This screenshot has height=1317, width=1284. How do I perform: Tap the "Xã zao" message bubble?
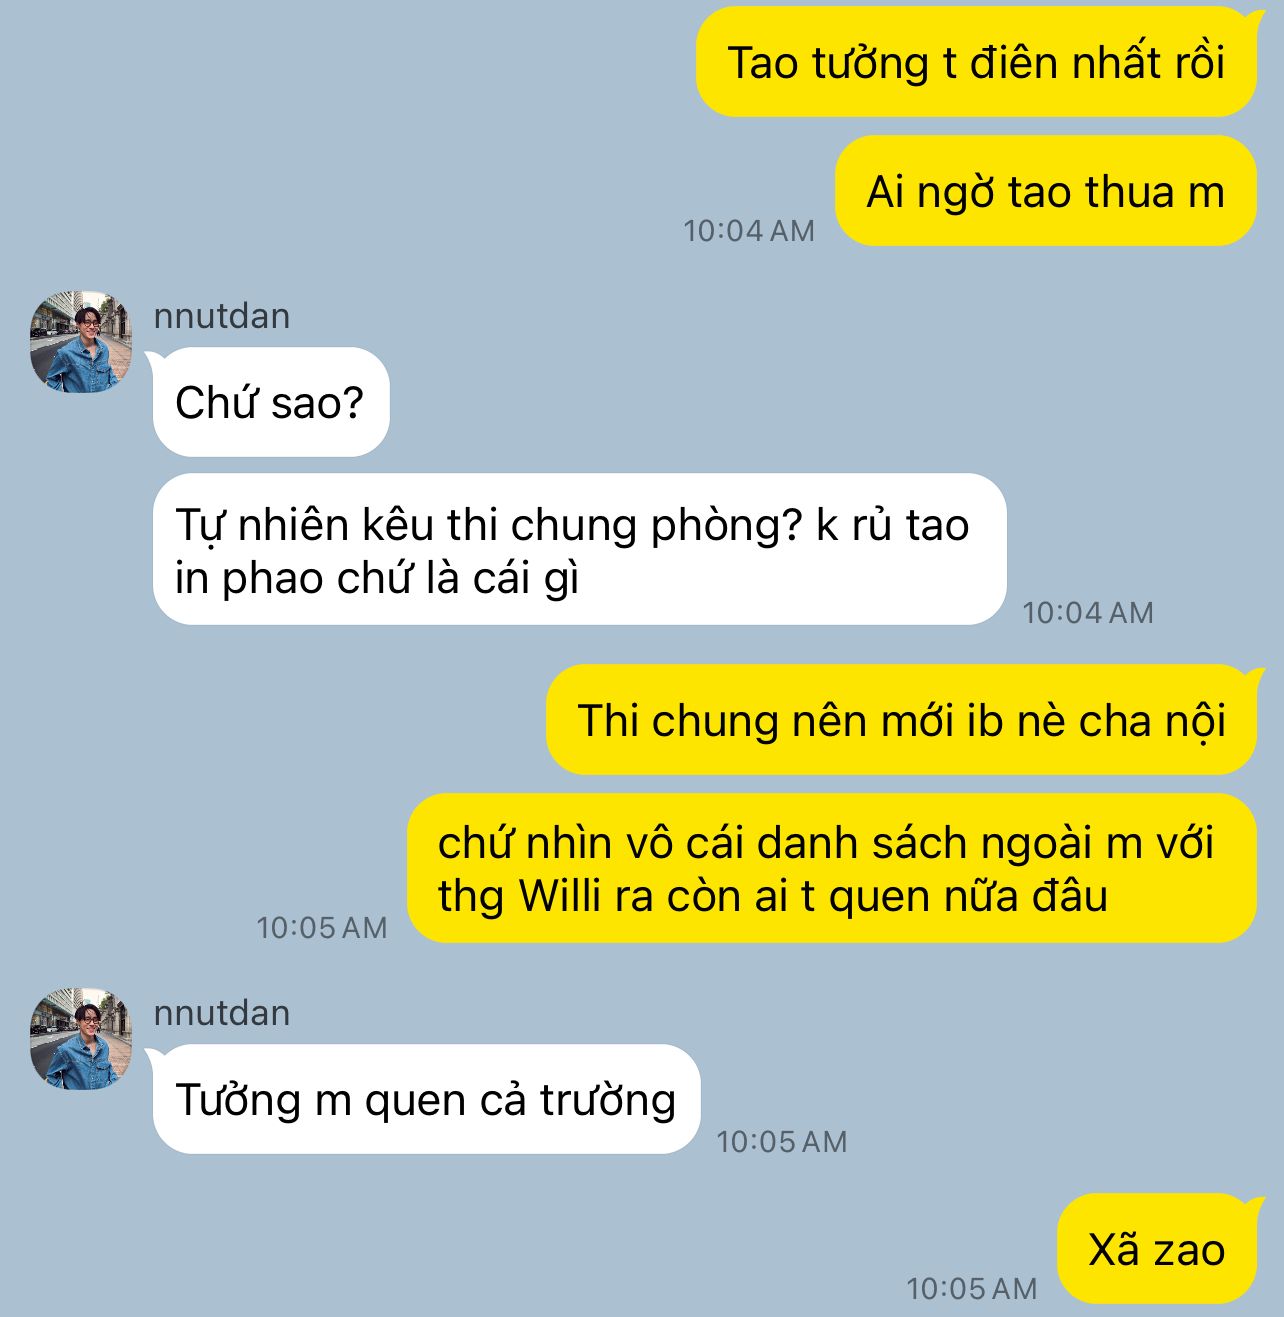(1157, 1249)
